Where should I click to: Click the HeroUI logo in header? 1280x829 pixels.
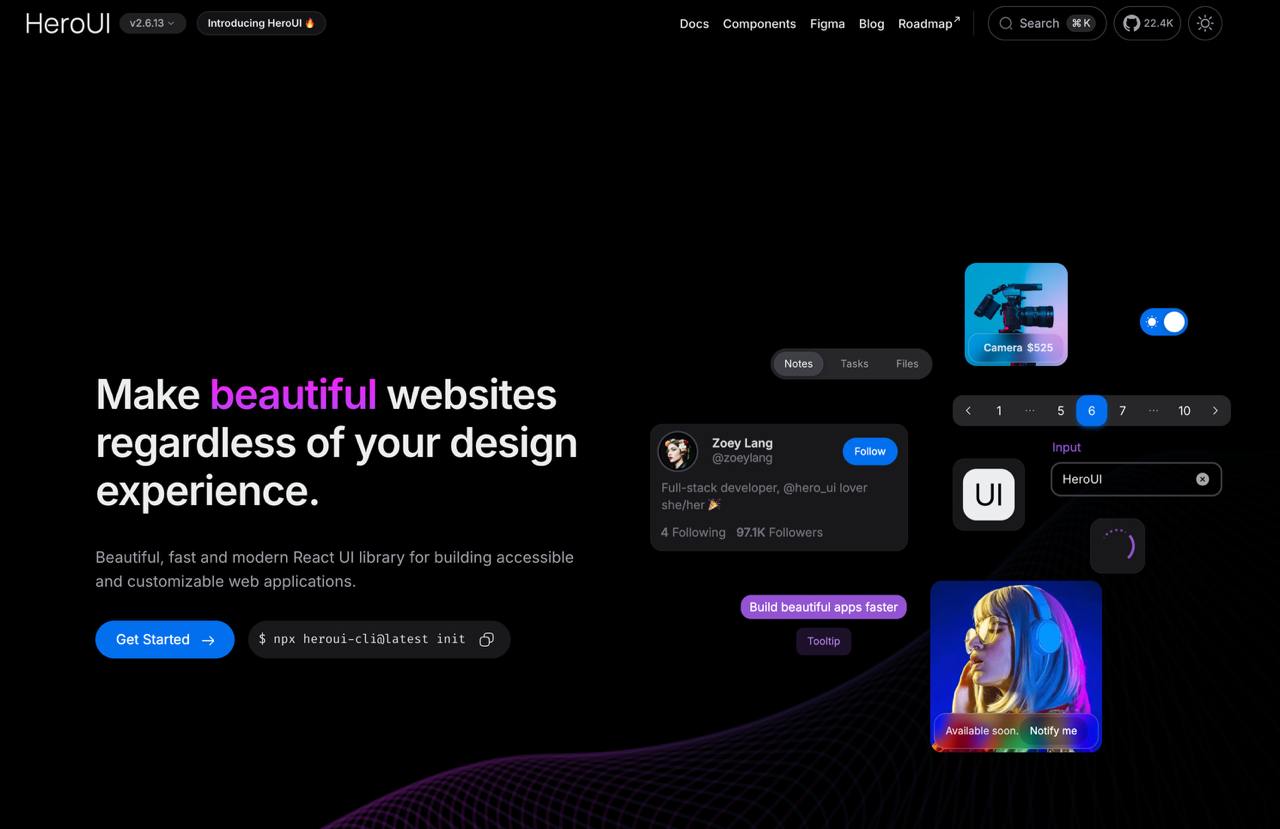(67, 23)
